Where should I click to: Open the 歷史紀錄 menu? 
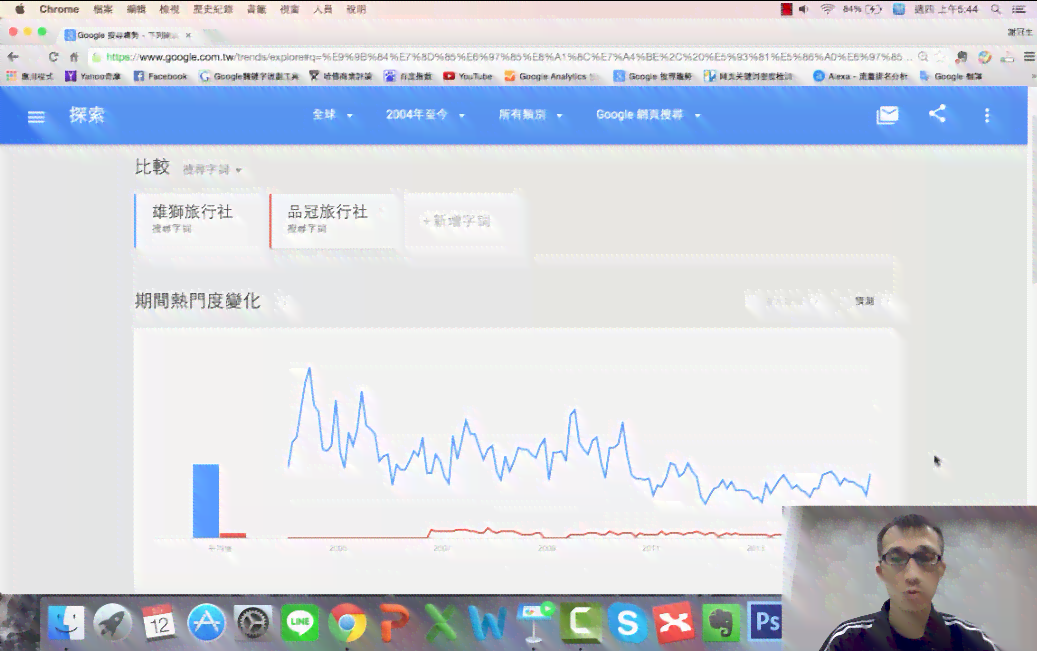[x=213, y=9]
